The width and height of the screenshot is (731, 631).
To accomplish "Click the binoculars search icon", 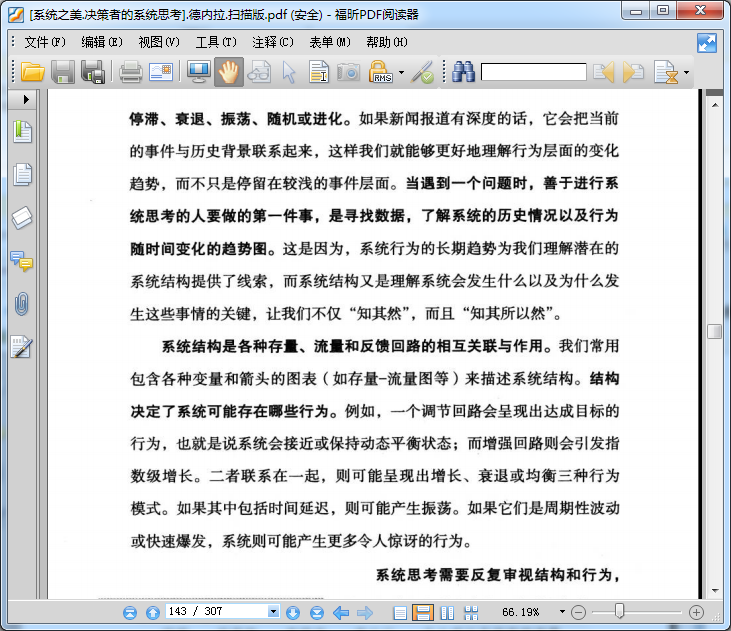I will [x=463, y=72].
